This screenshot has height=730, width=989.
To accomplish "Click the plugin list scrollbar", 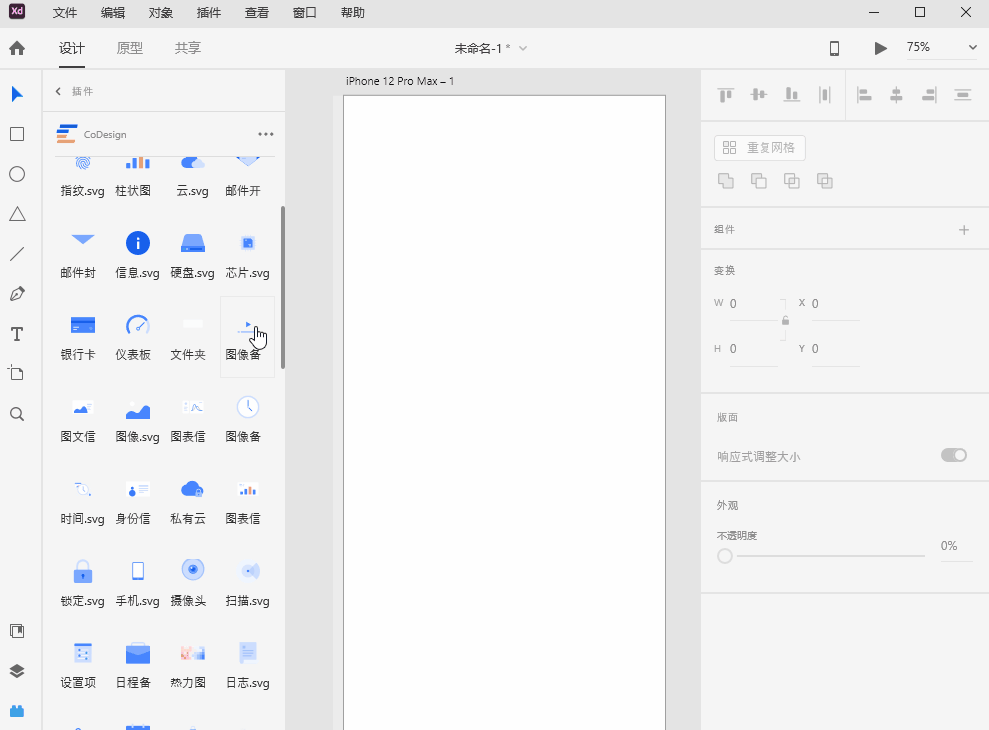I will 283,287.
